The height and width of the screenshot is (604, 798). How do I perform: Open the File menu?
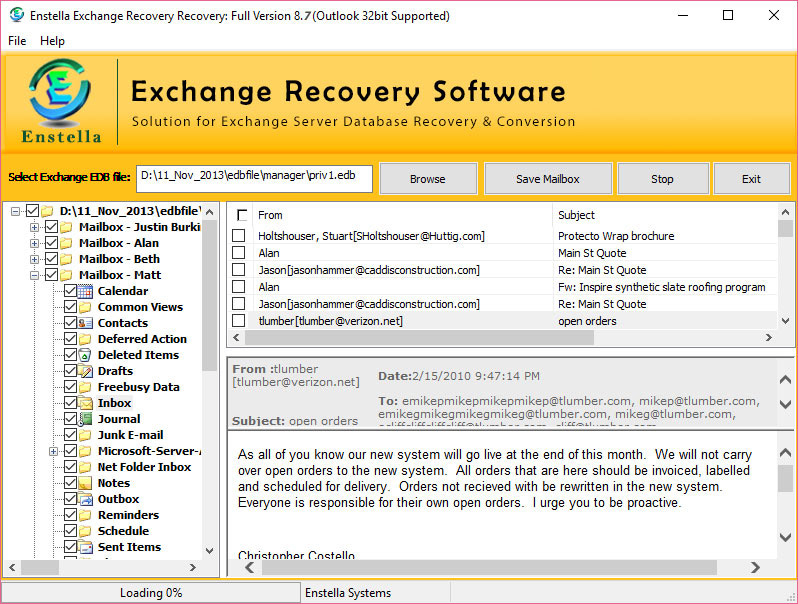click(x=17, y=41)
